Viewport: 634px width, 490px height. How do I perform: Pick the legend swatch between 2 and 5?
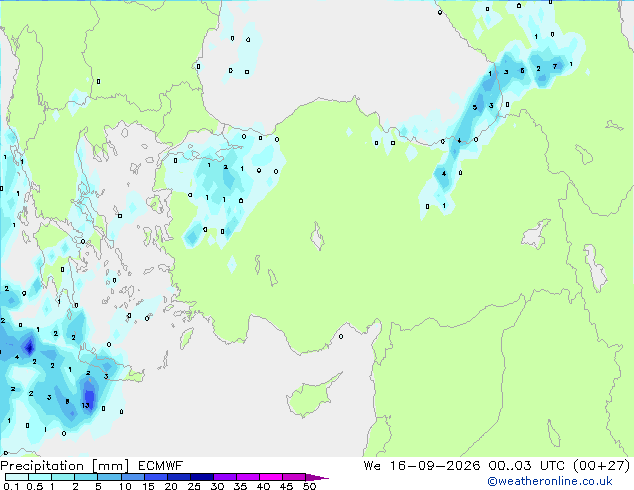coord(87,477)
